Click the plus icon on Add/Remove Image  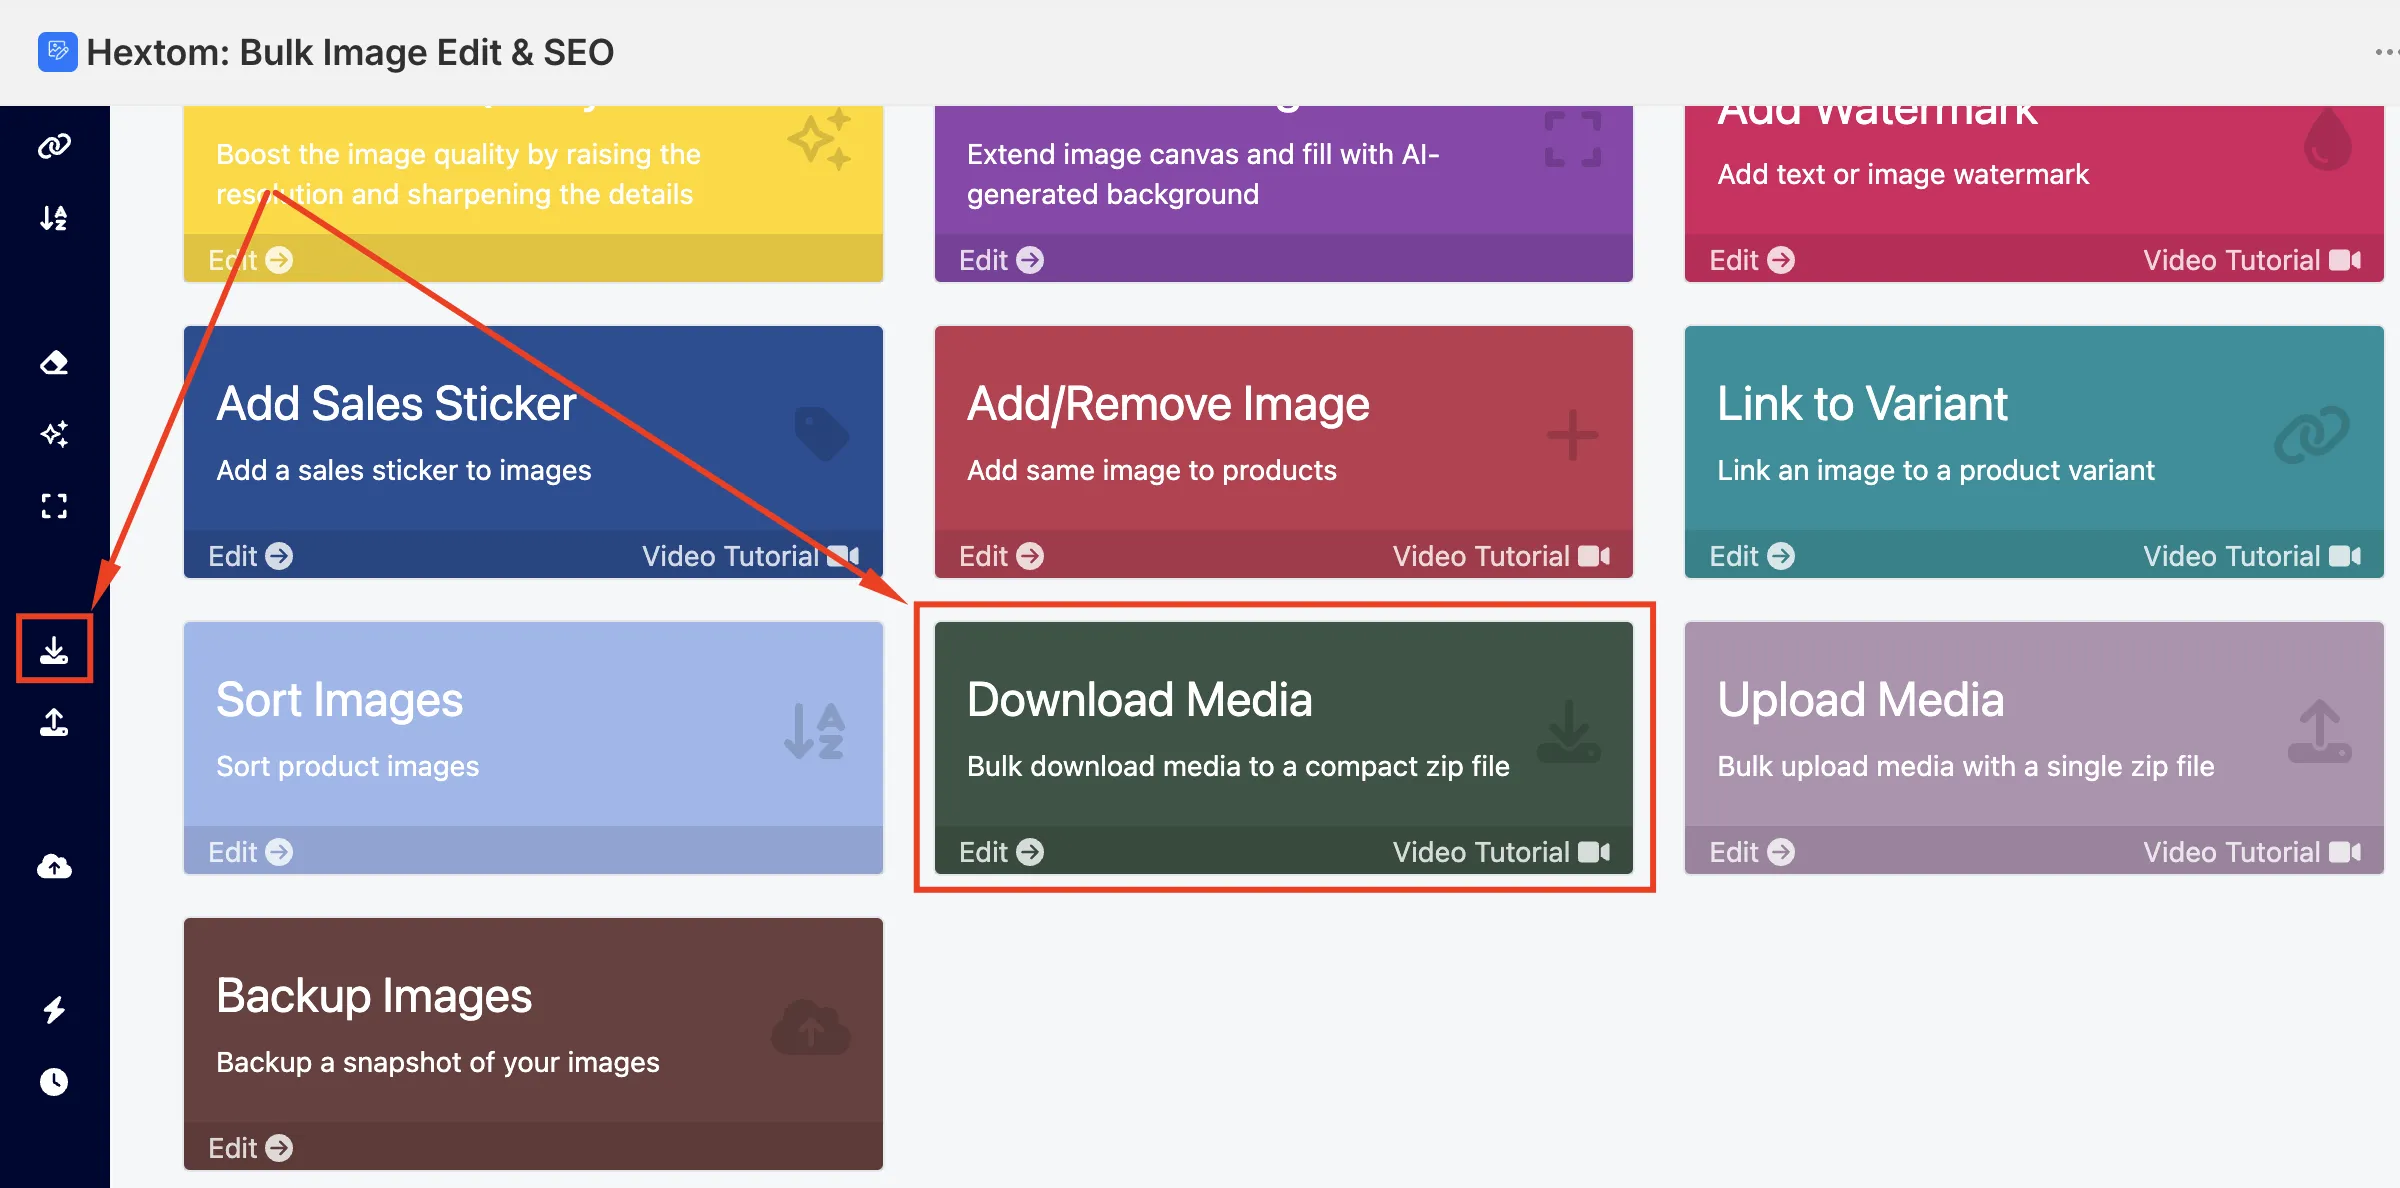[x=1572, y=434]
